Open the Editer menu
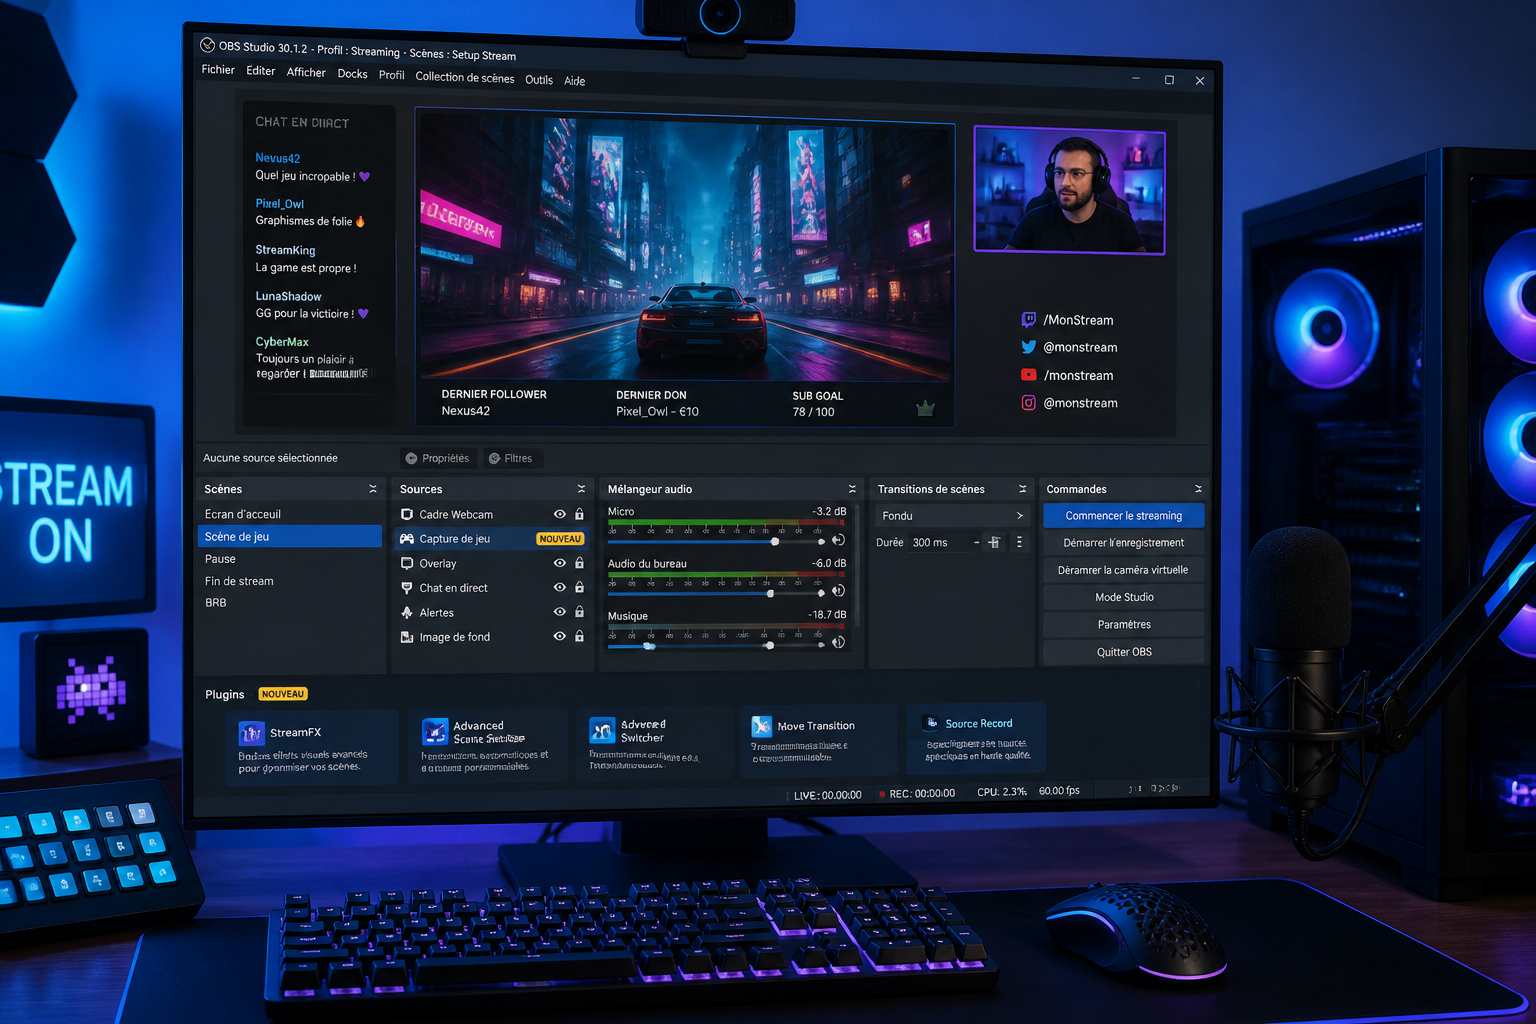This screenshot has height=1024, width=1536. click(261, 71)
